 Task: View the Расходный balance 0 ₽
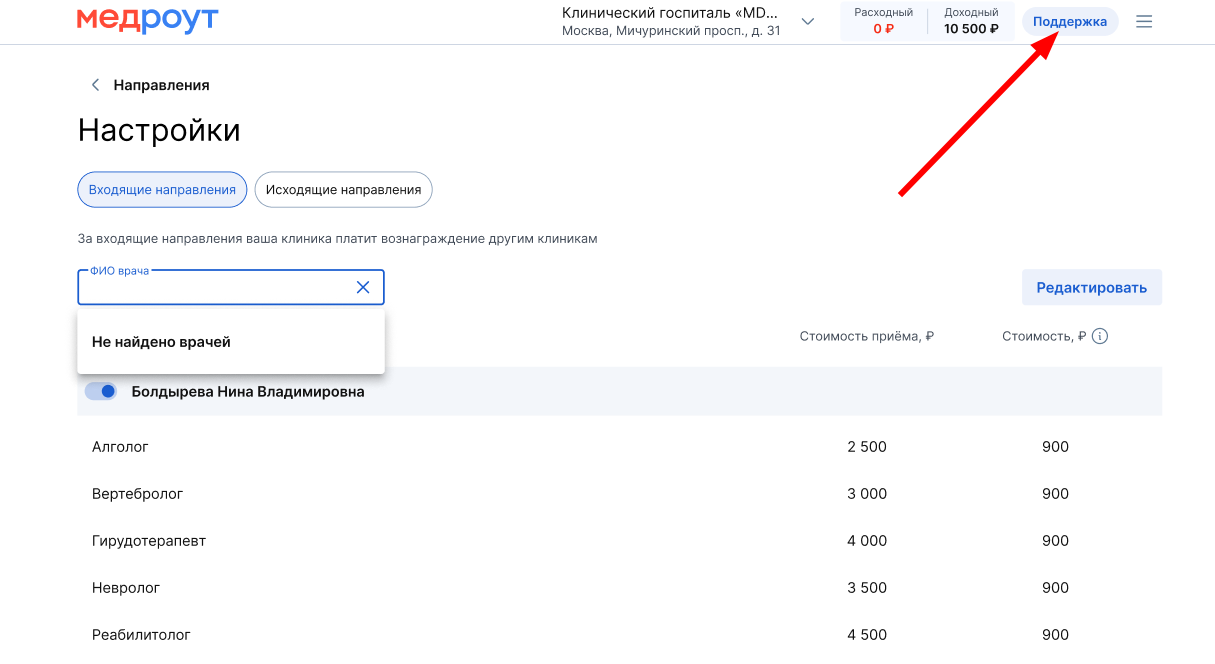pos(883,22)
